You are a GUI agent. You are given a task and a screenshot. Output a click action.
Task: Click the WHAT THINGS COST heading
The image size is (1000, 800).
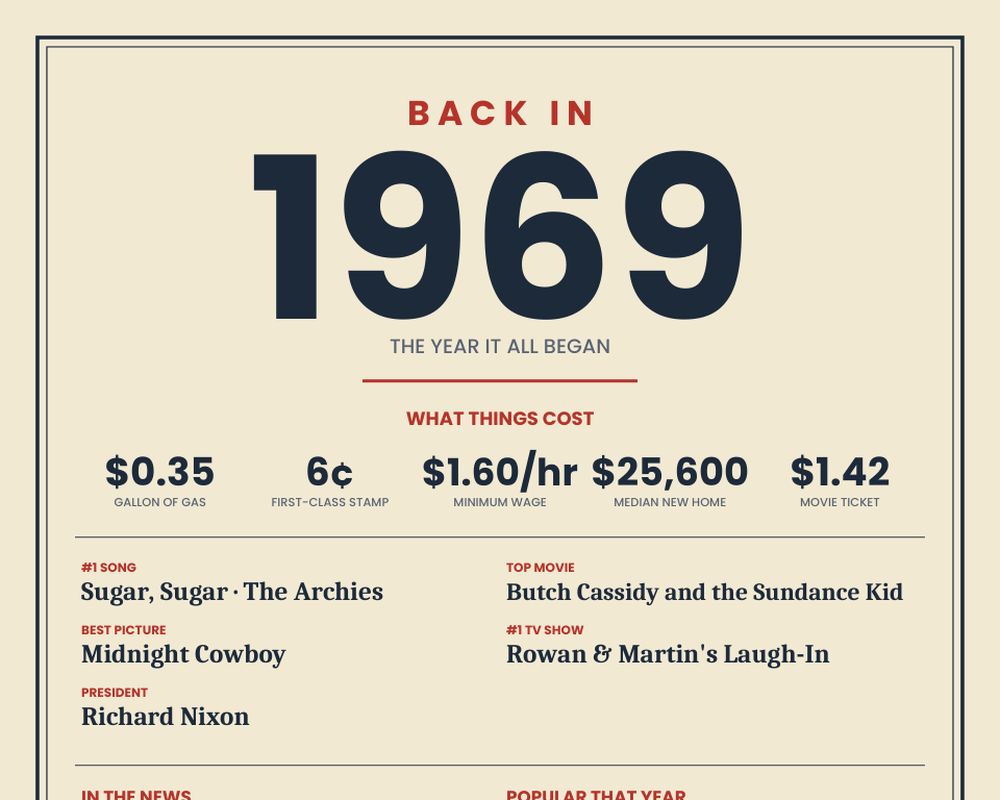point(500,419)
